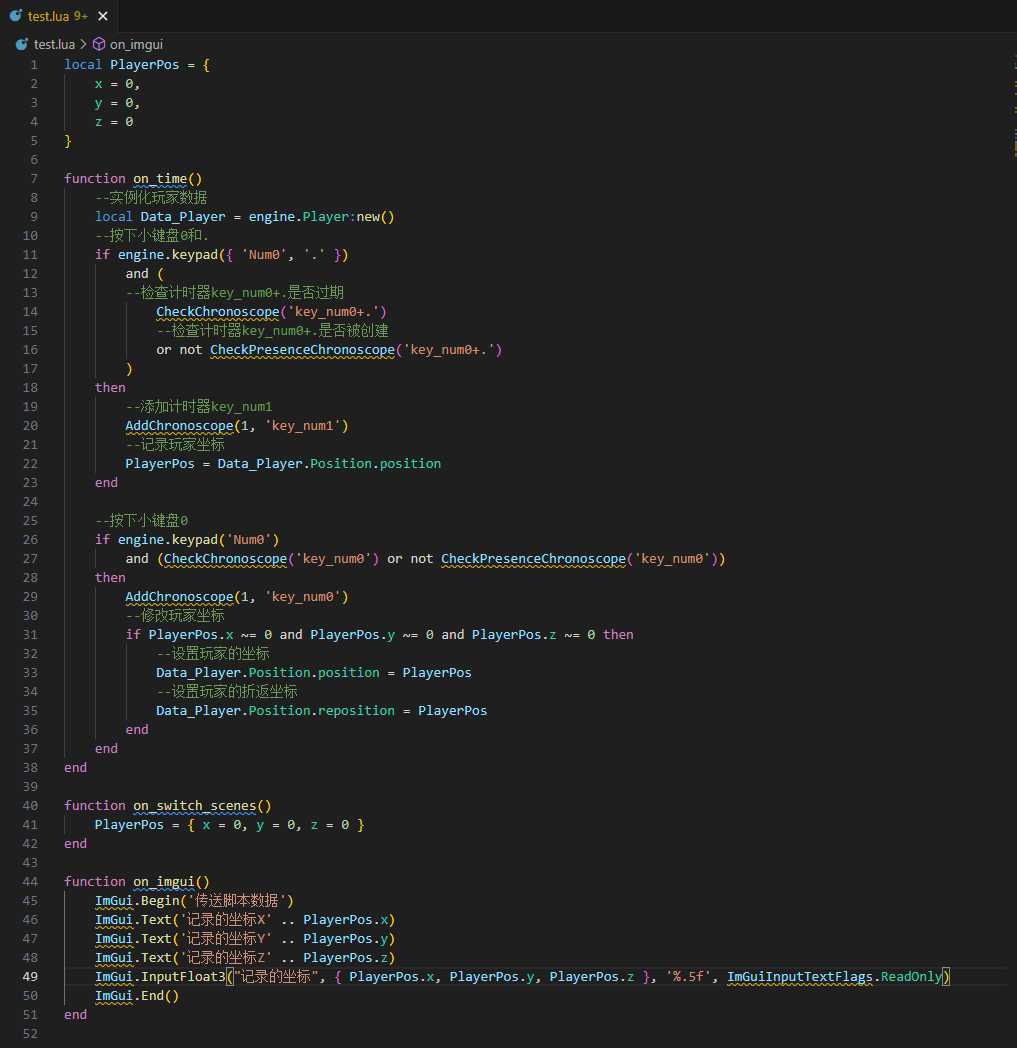Image resolution: width=1017 pixels, height=1048 pixels.
Task: Click the cube symbol icon beside on_imgui breadcrumb
Action: (x=99, y=44)
